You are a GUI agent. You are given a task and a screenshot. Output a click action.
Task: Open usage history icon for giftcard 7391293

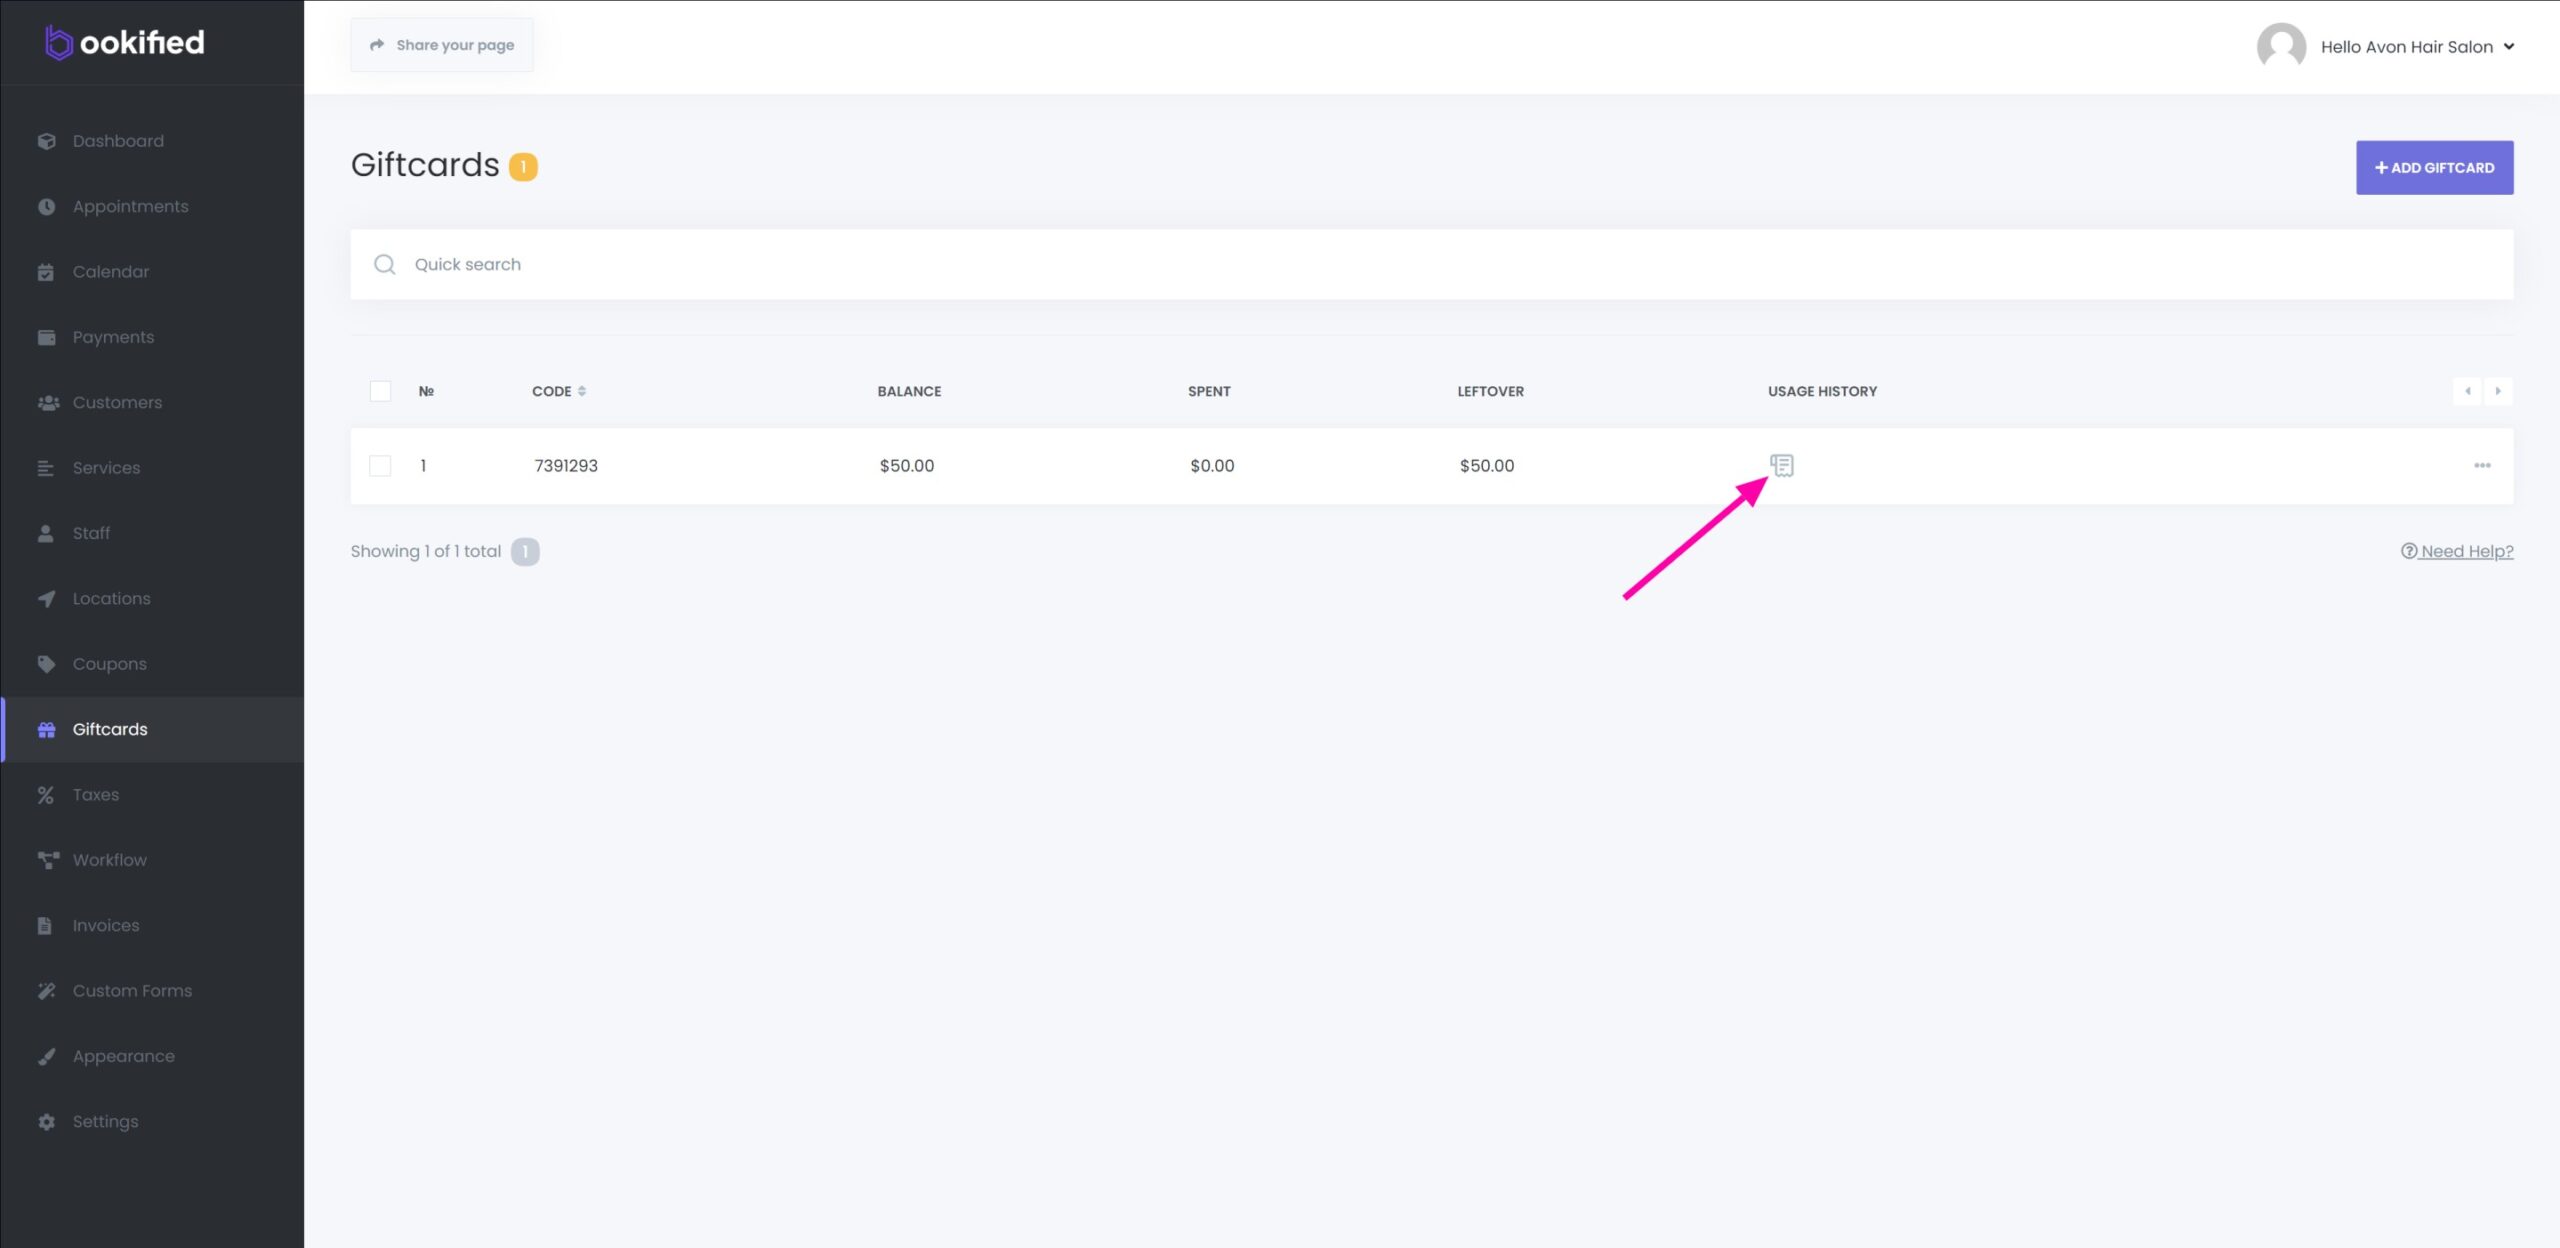(1781, 465)
